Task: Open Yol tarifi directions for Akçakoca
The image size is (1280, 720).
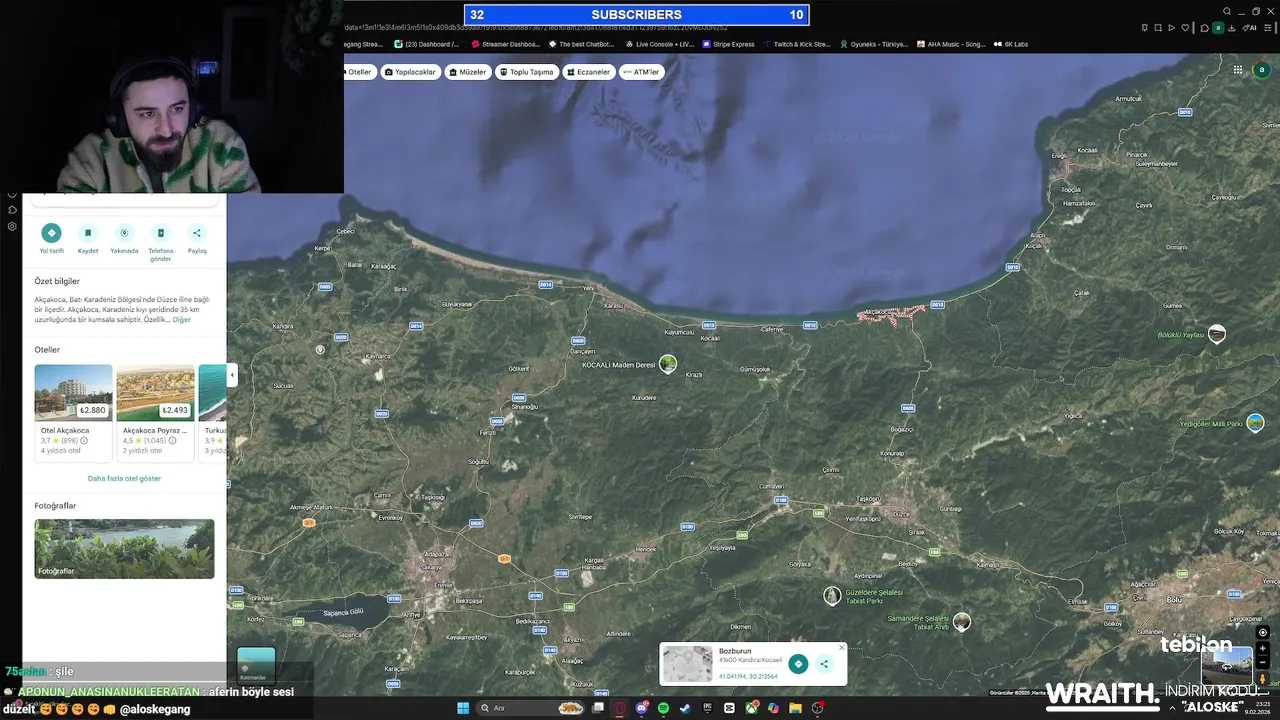Action: pyautogui.click(x=51, y=233)
